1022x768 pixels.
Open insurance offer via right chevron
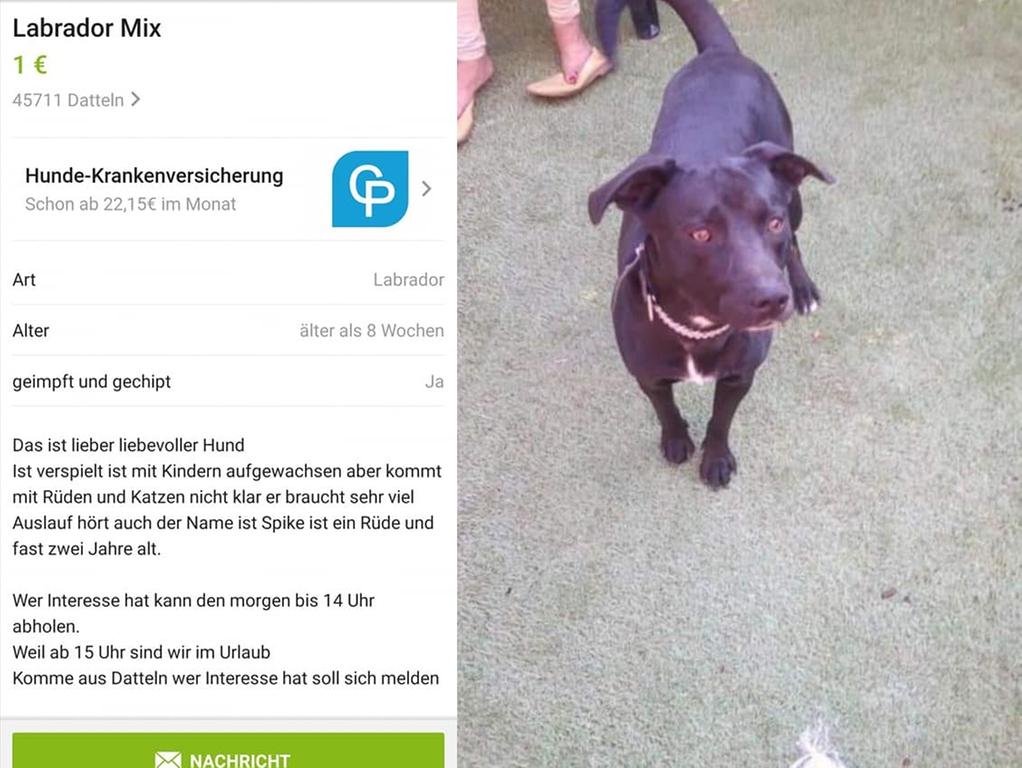point(426,188)
